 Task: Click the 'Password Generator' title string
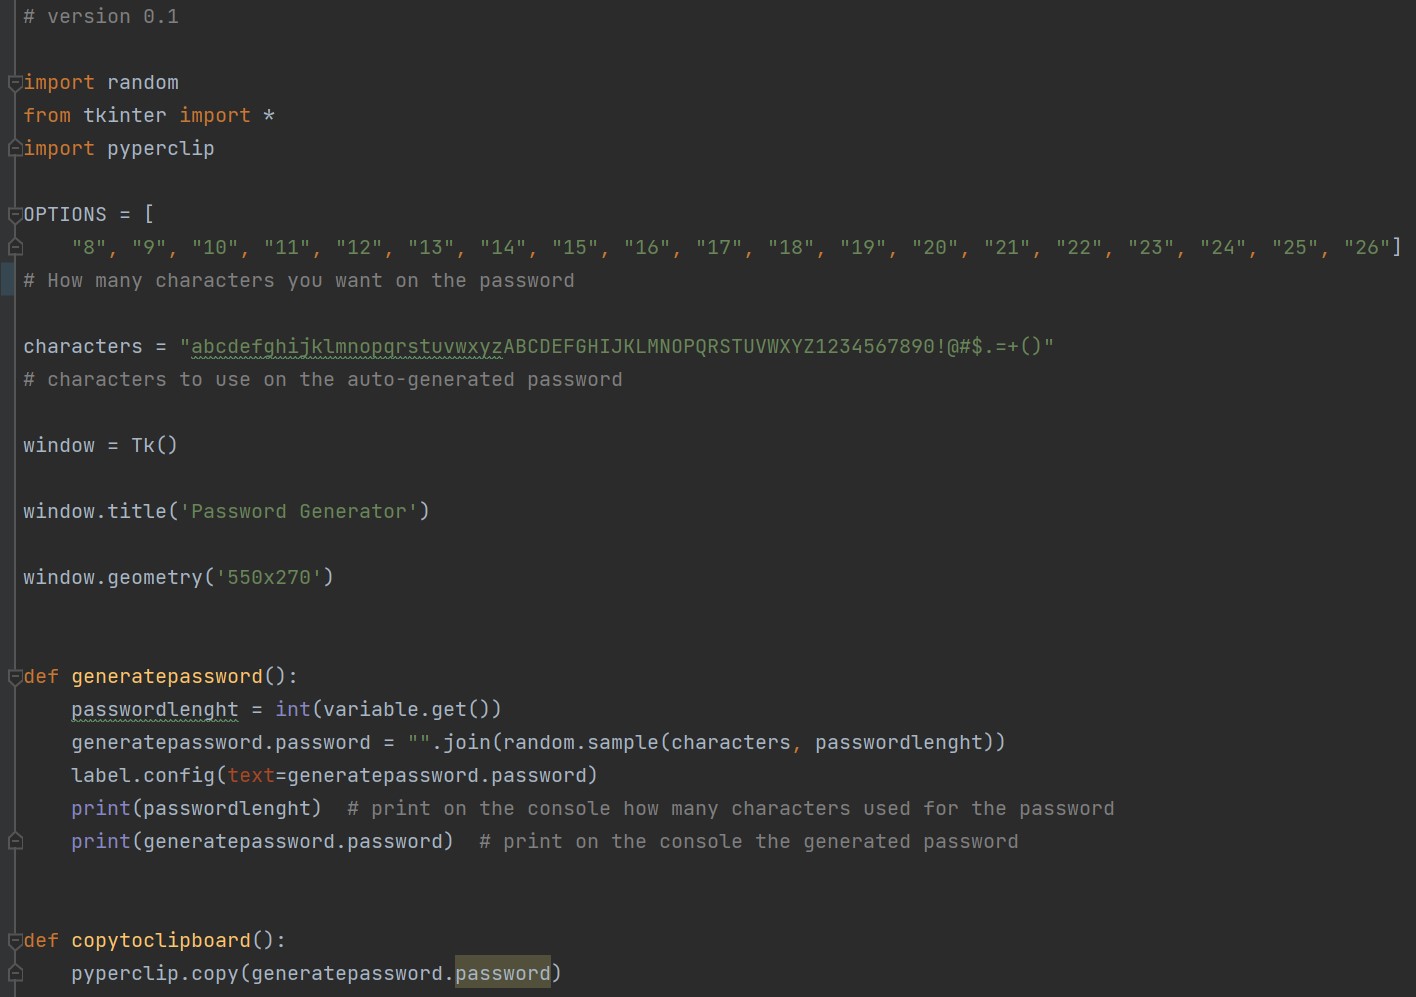(299, 512)
